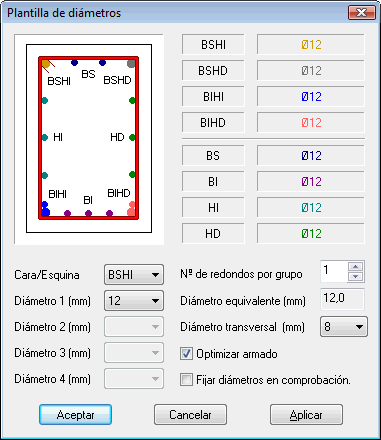Close the Plantilla de diámetros dialog
The height and width of the screenshot is (440, 381).
coord(362,13)
